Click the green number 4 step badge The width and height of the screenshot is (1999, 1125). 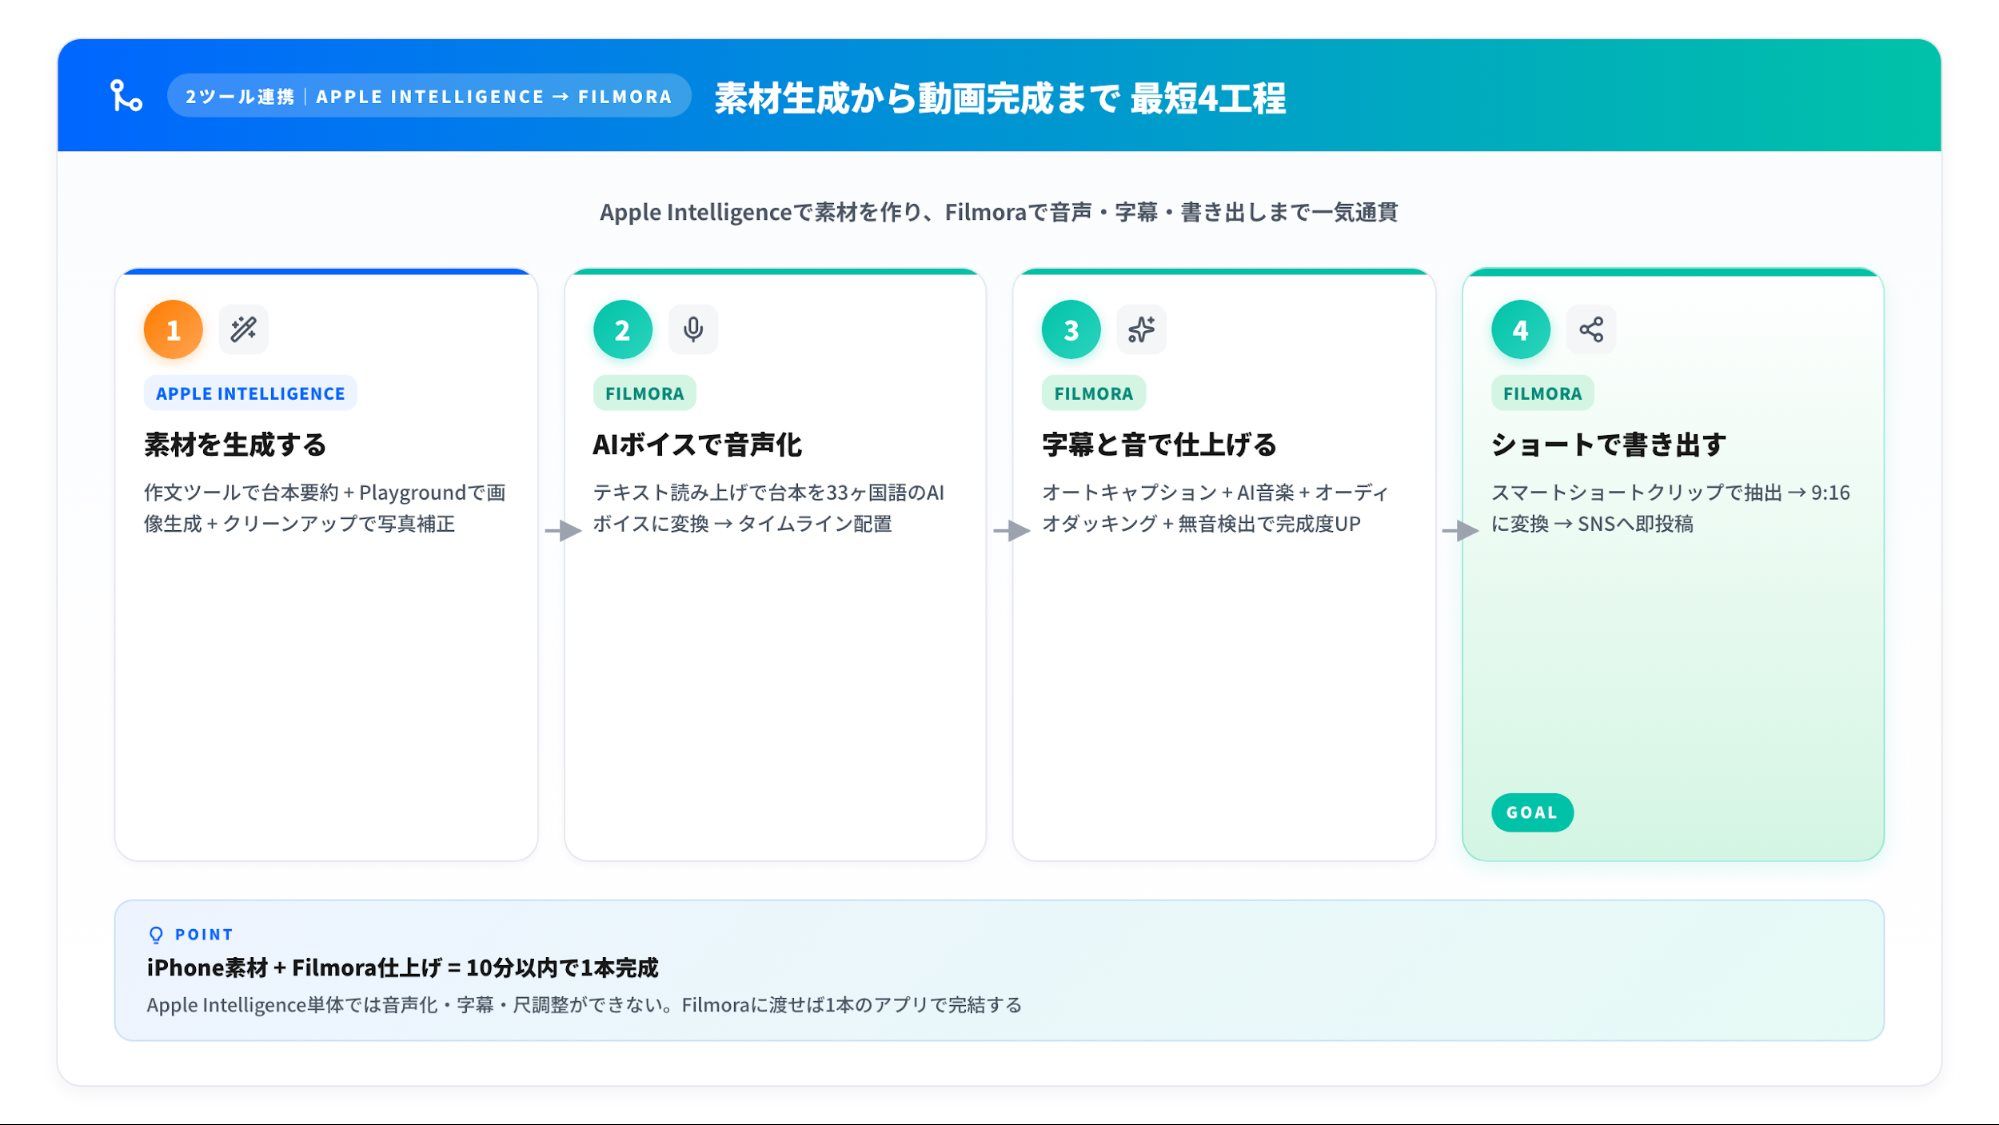tap(1520, 329)
